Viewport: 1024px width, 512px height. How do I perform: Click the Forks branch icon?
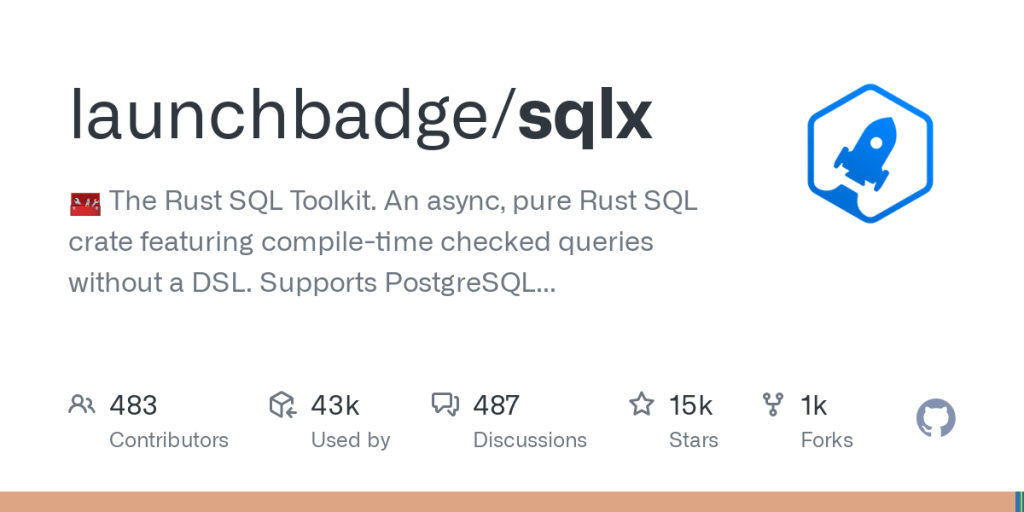pyautogui.click(x=773, y=405)
